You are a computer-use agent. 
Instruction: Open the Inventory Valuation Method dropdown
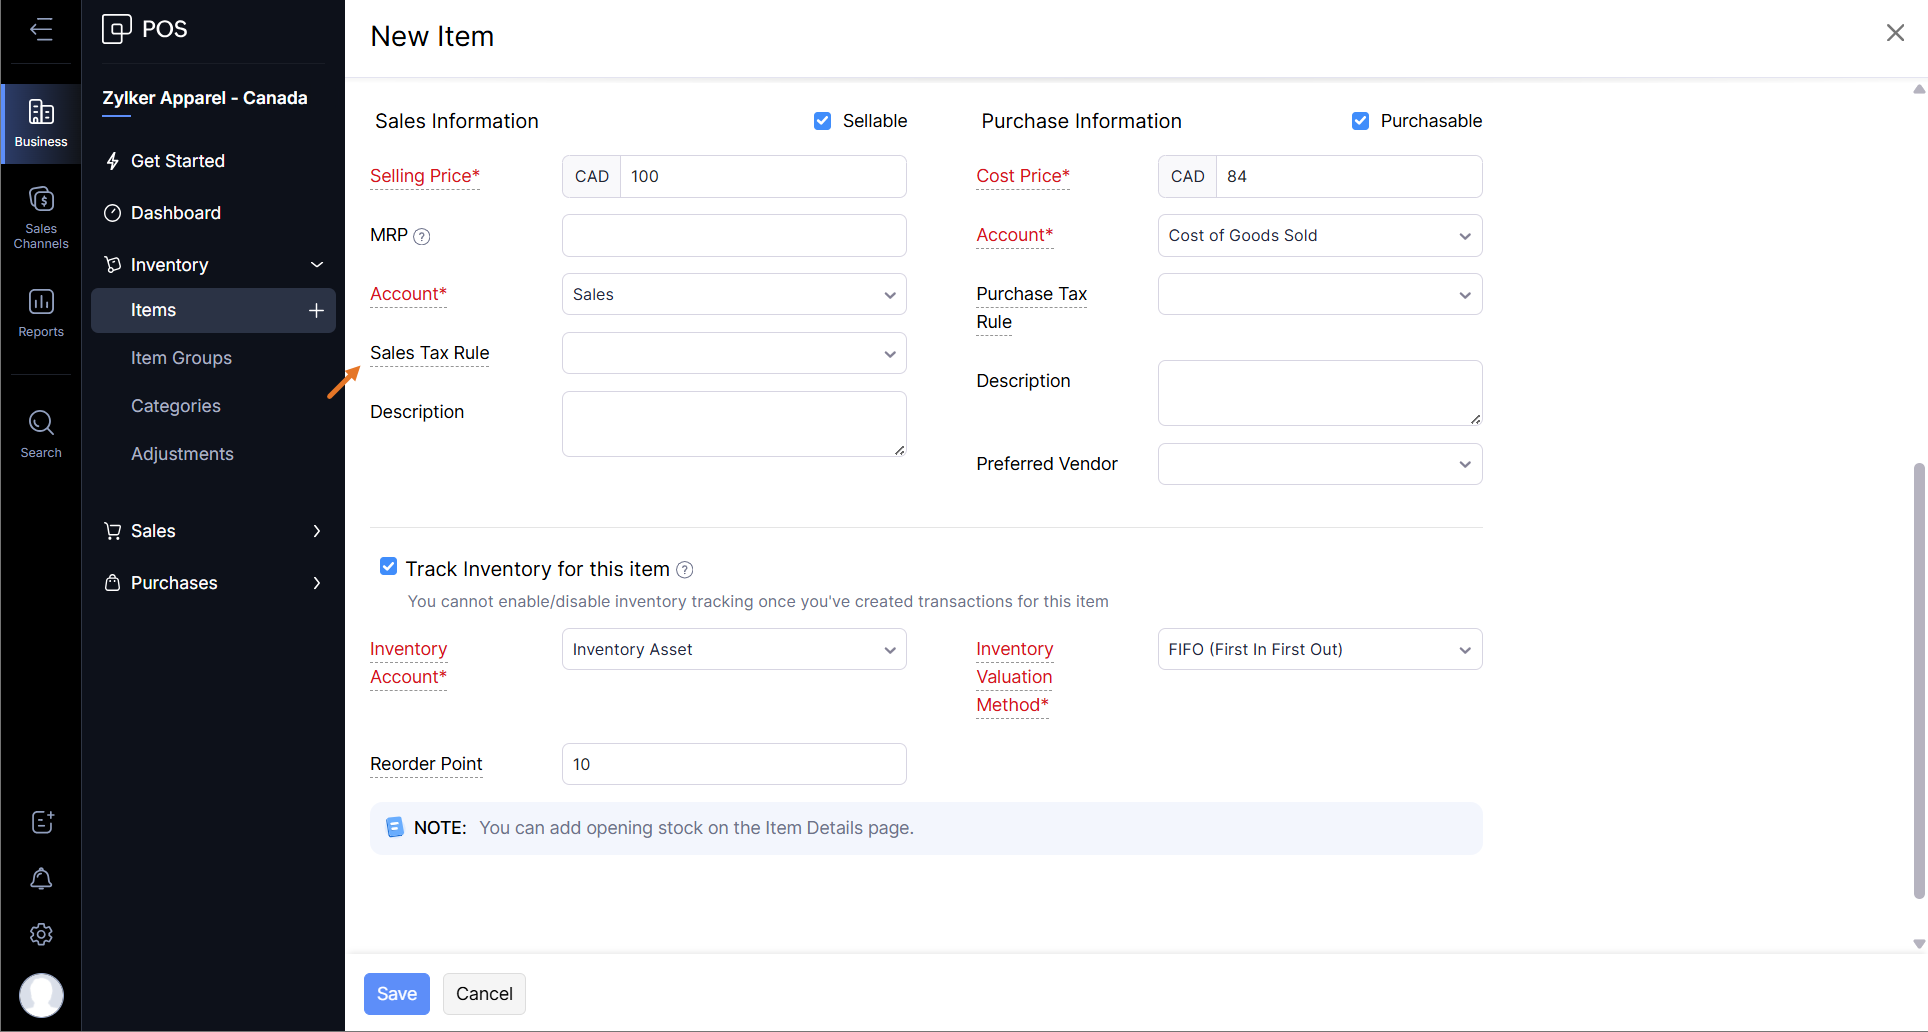tap(1319, 649)
